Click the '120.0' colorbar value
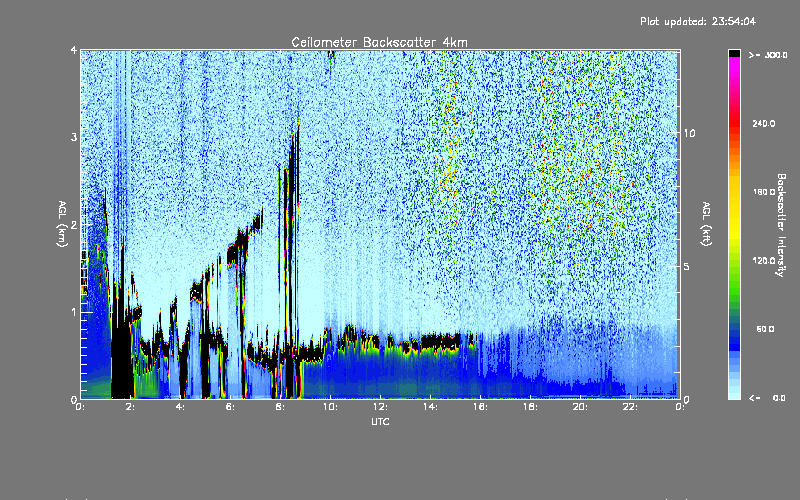This screenshot has height=500, width=800. (764, 261)
